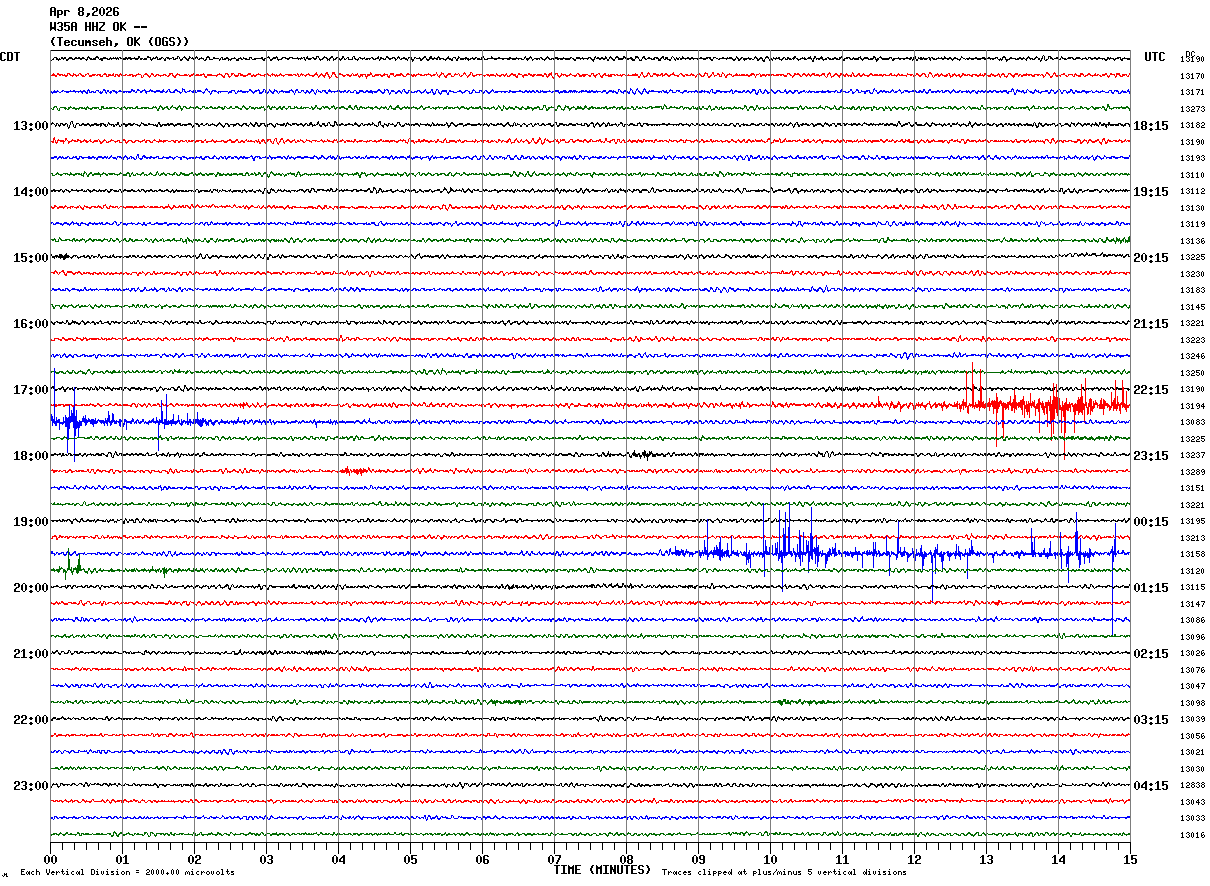Select the "W35A HHZ OK --" station title
The image size is (1210, 886).
point(98,27)
